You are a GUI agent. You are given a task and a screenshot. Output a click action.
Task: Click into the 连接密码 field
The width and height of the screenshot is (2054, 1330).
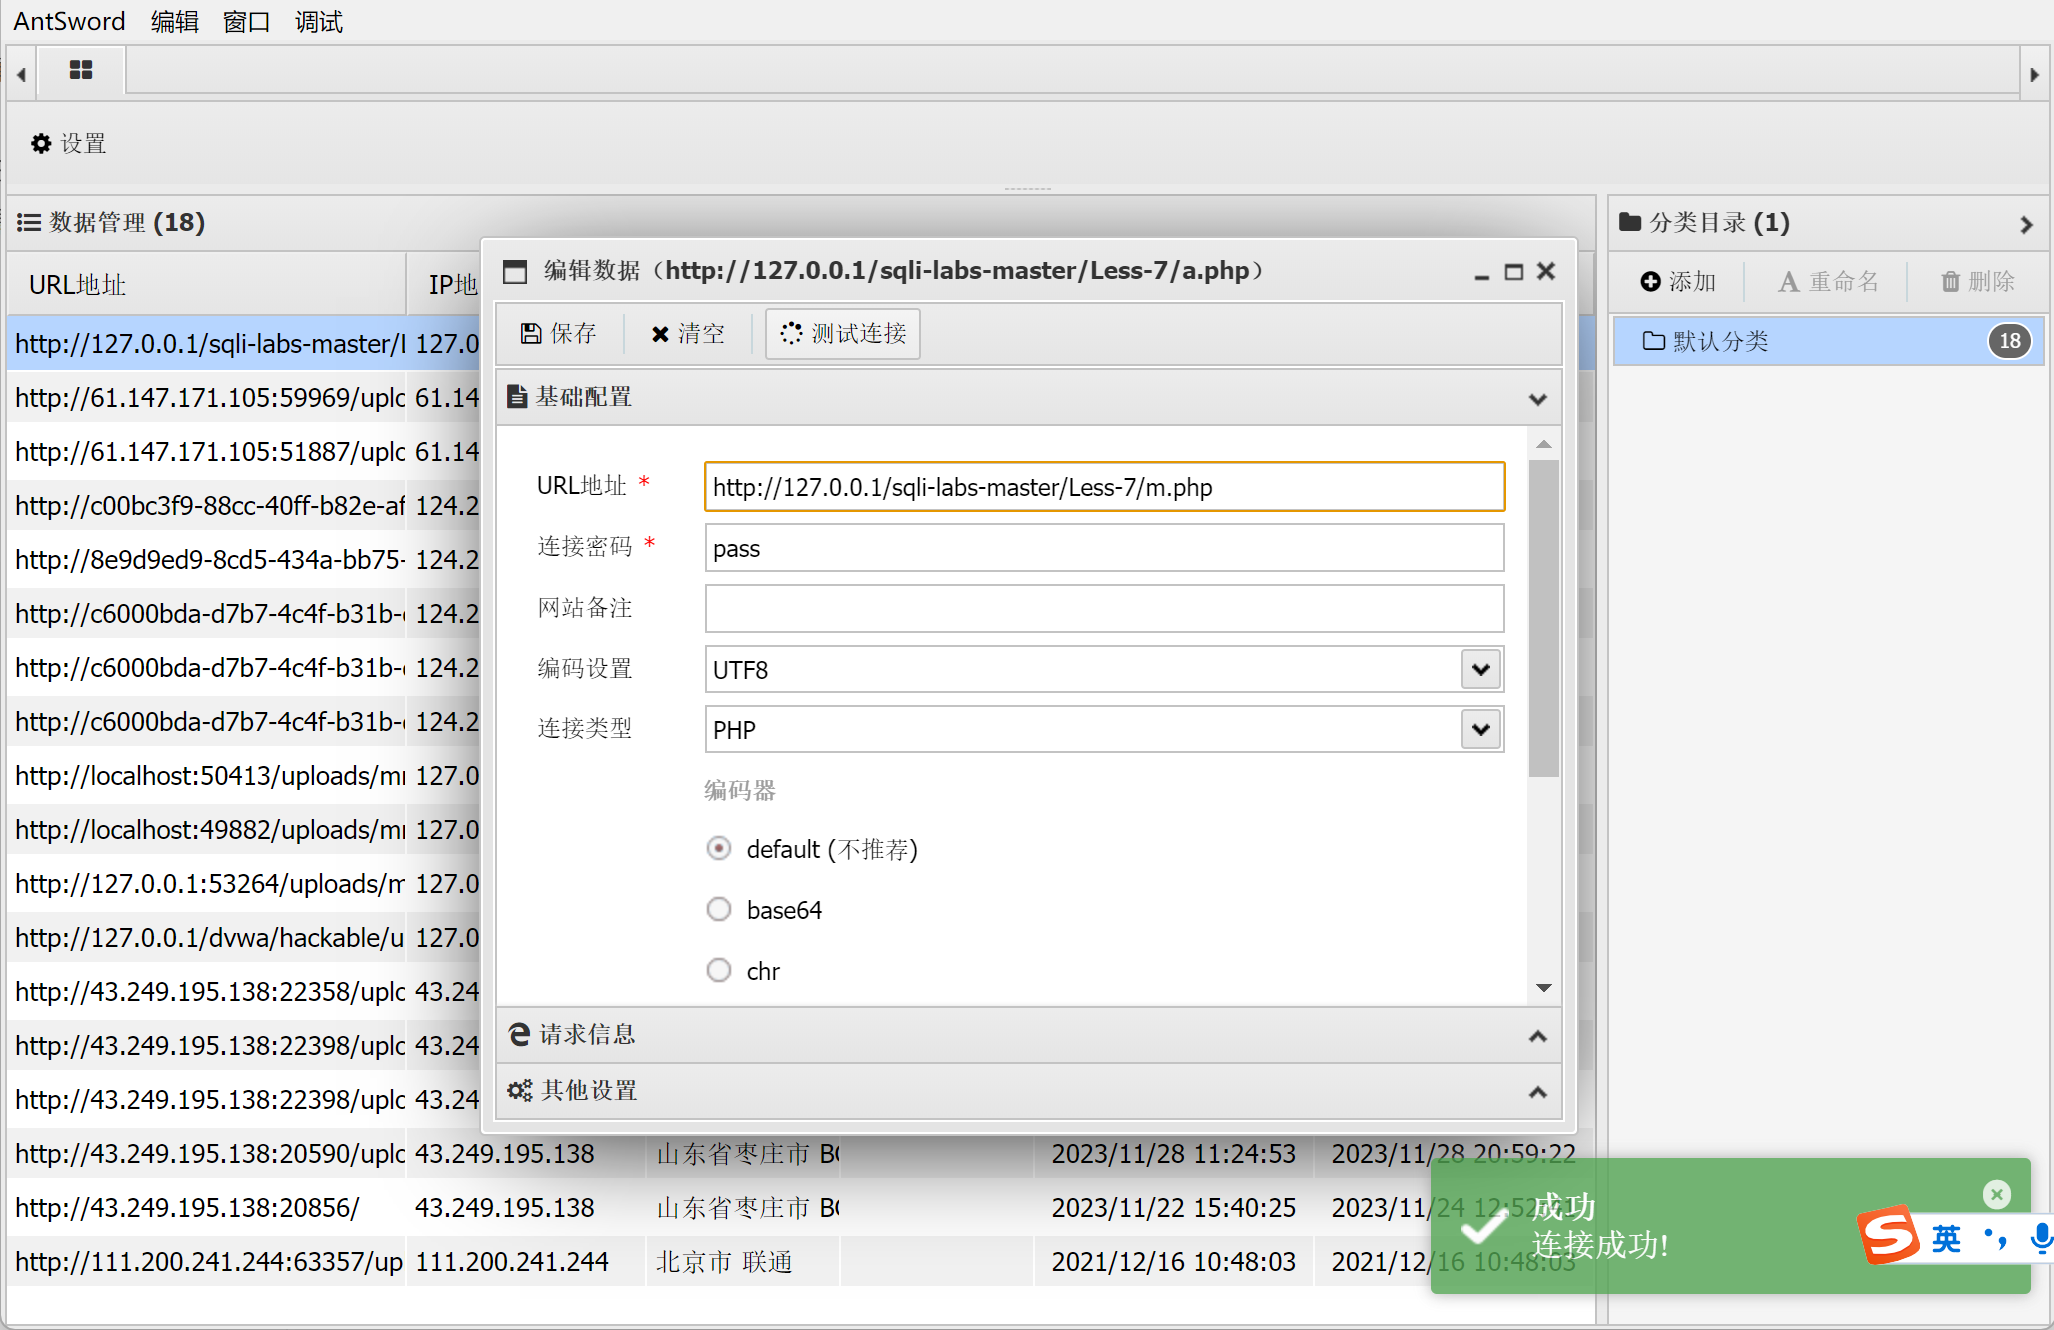(x=1103, y=549)
